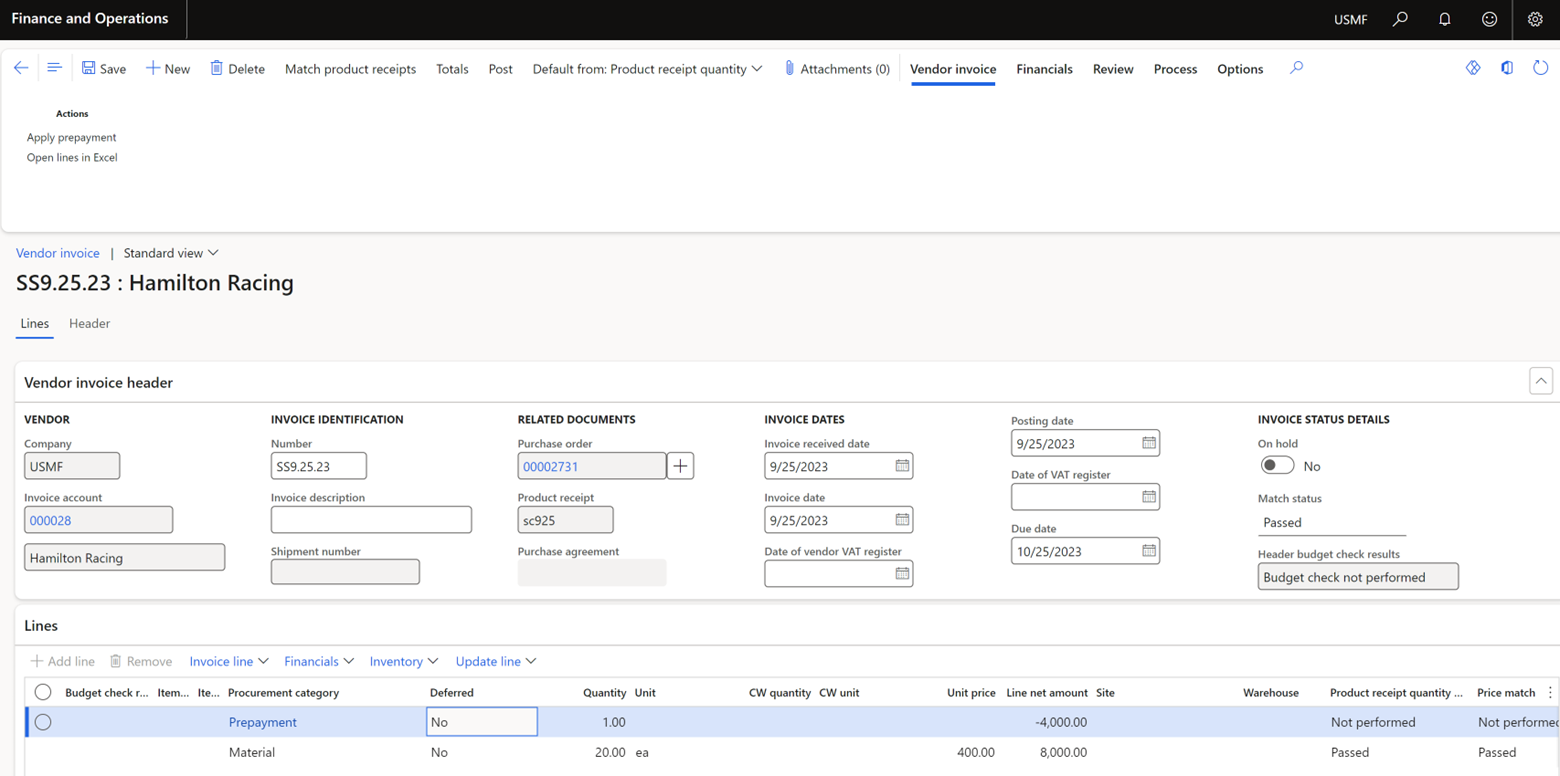The height and width of the screenshot is (776, 1560).
Task: Select the Prepayment line row radio button
Action: pos(43,722)
